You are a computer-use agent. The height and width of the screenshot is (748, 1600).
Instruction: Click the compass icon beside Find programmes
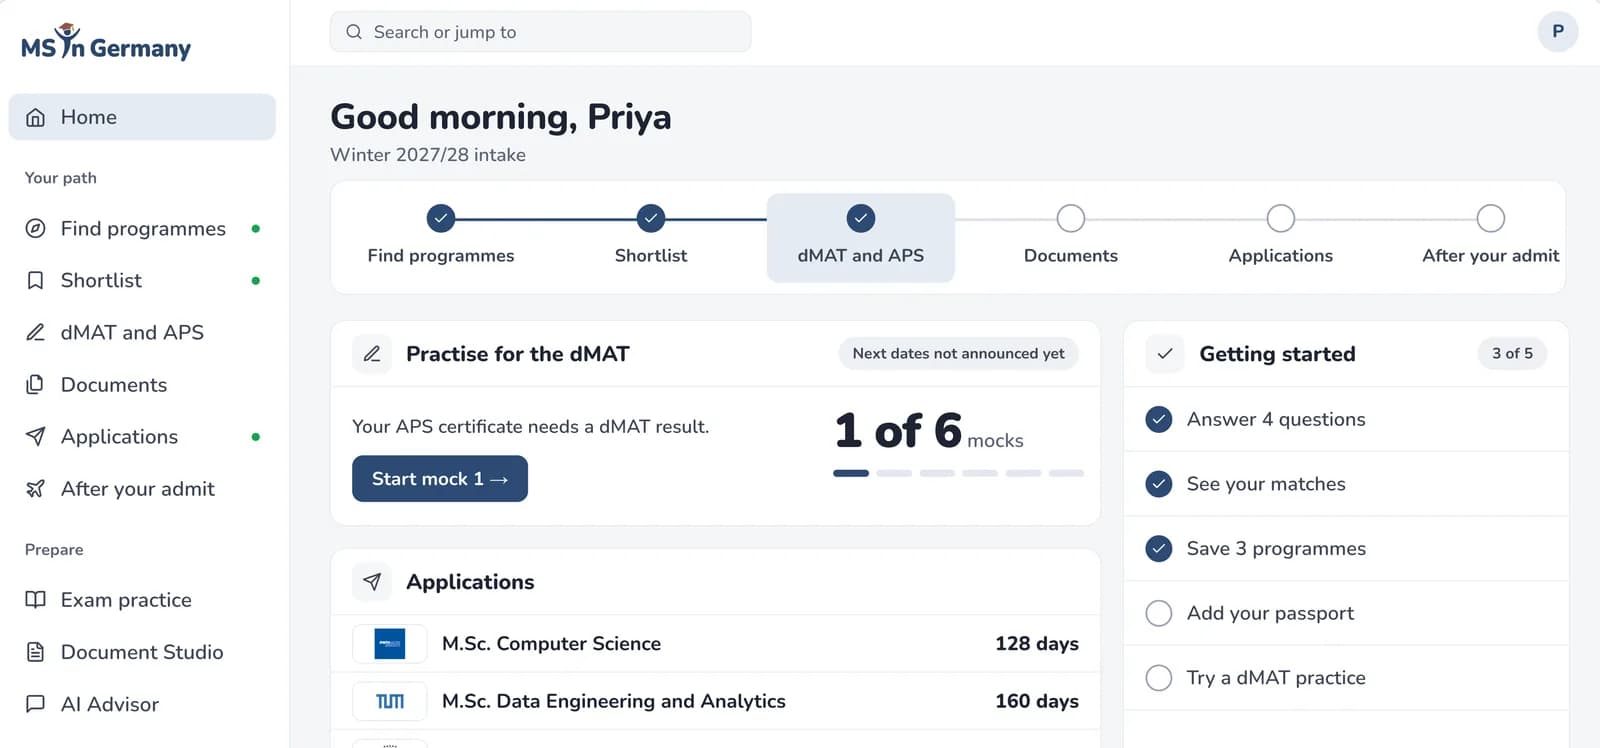(x=35, y=229)
